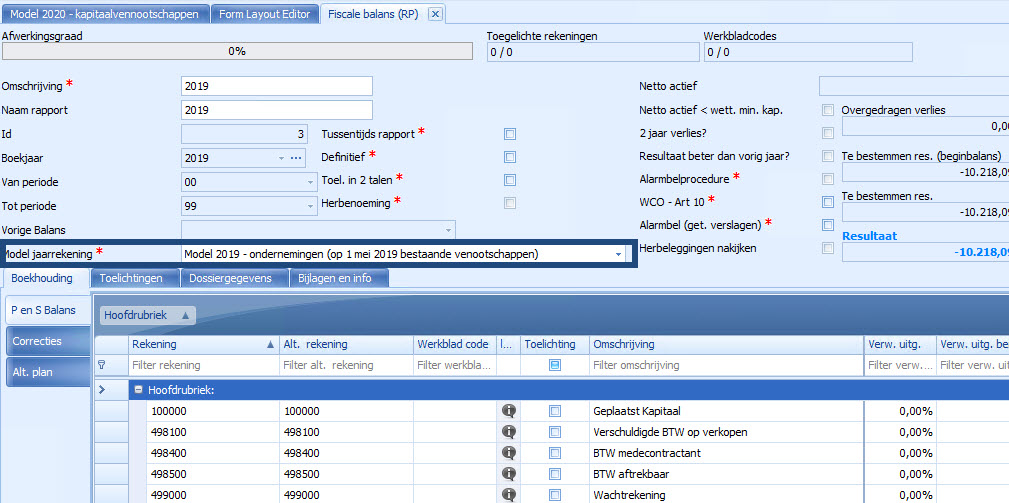Close the Fiscale balans (RP) tab
Screen dimensions: 1009x503
point(434,14)
